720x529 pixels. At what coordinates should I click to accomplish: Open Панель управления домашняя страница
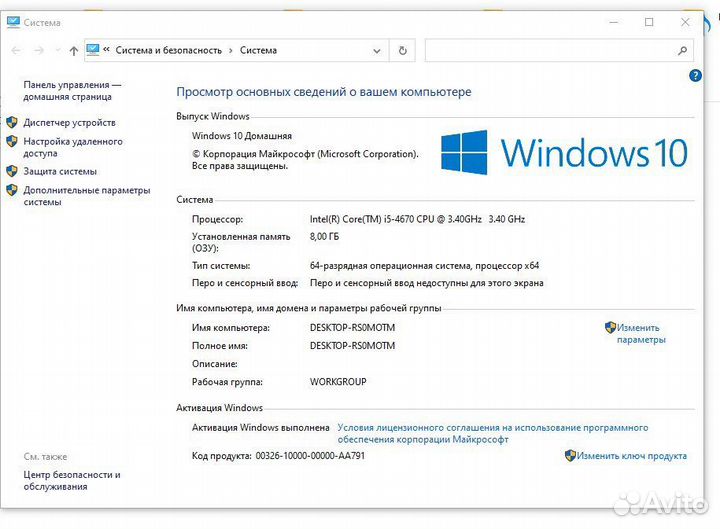[x=71, y=90]
